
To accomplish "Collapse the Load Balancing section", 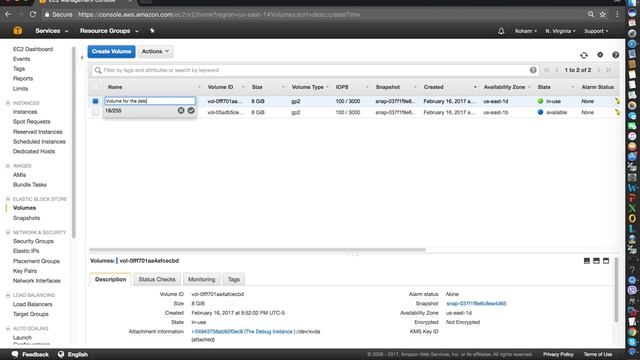I will click(8, 295).
